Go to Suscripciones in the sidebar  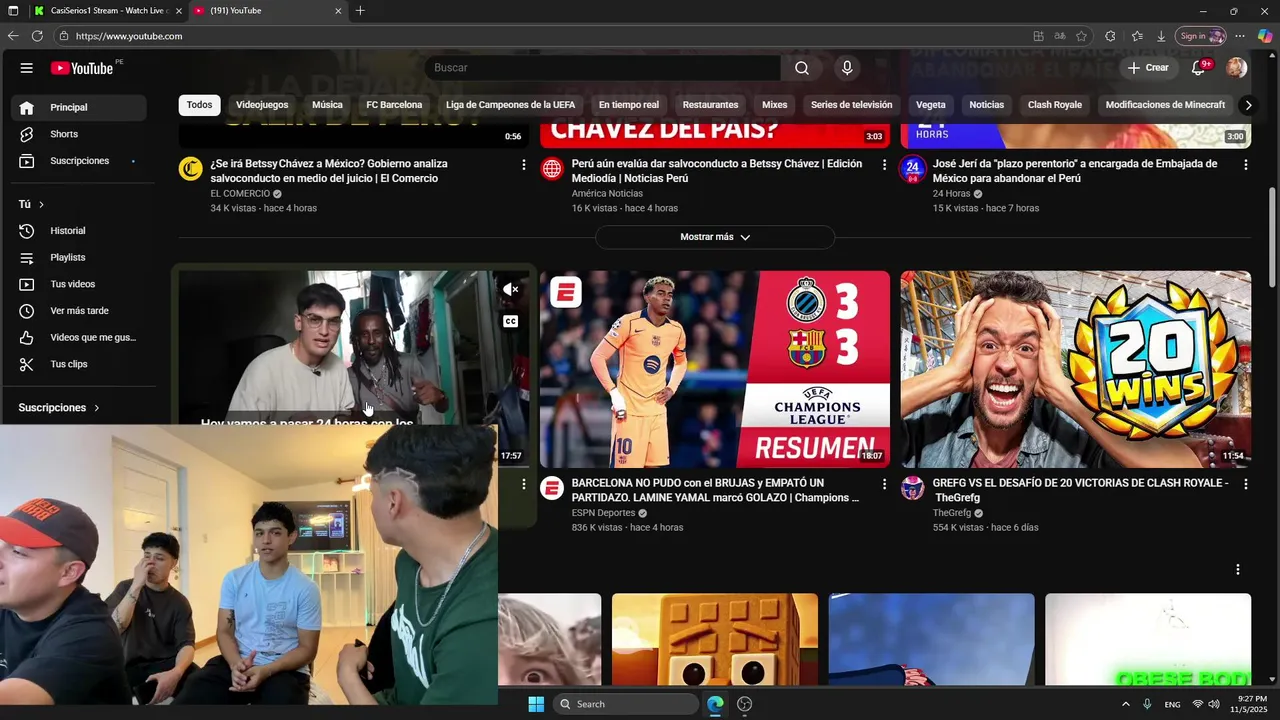[78, 161]
